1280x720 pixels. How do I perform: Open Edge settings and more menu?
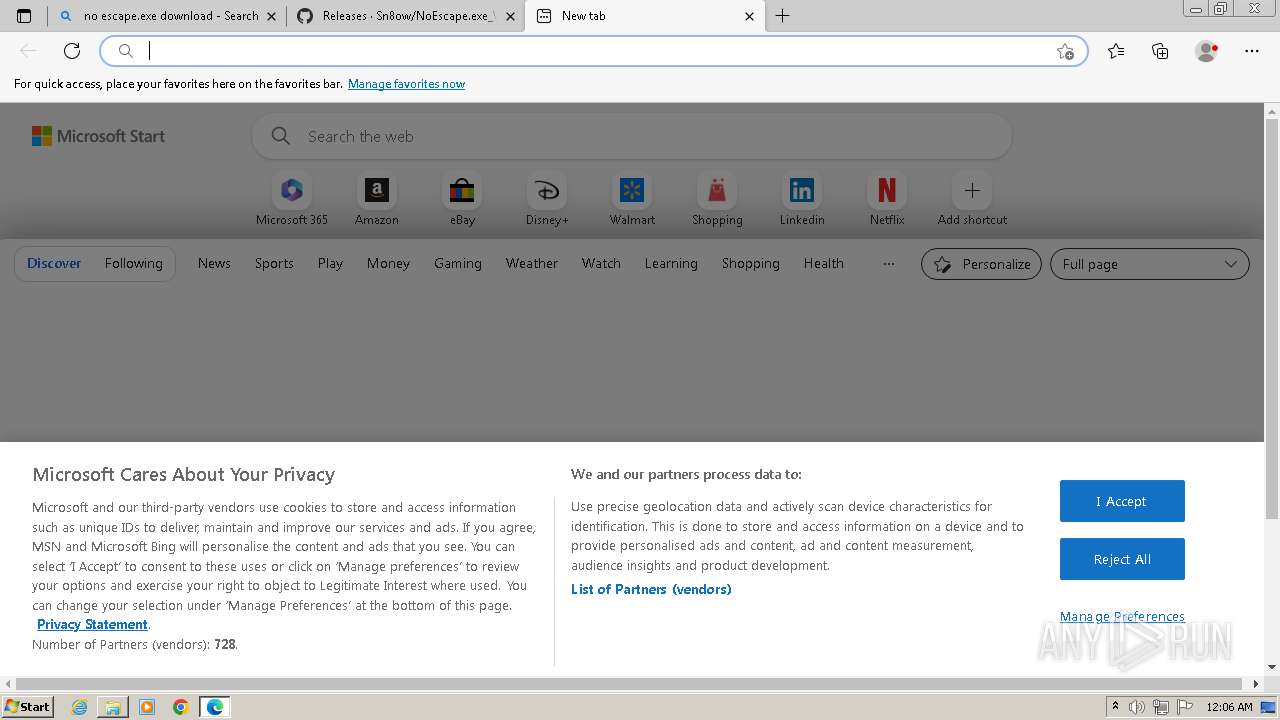1252,51
